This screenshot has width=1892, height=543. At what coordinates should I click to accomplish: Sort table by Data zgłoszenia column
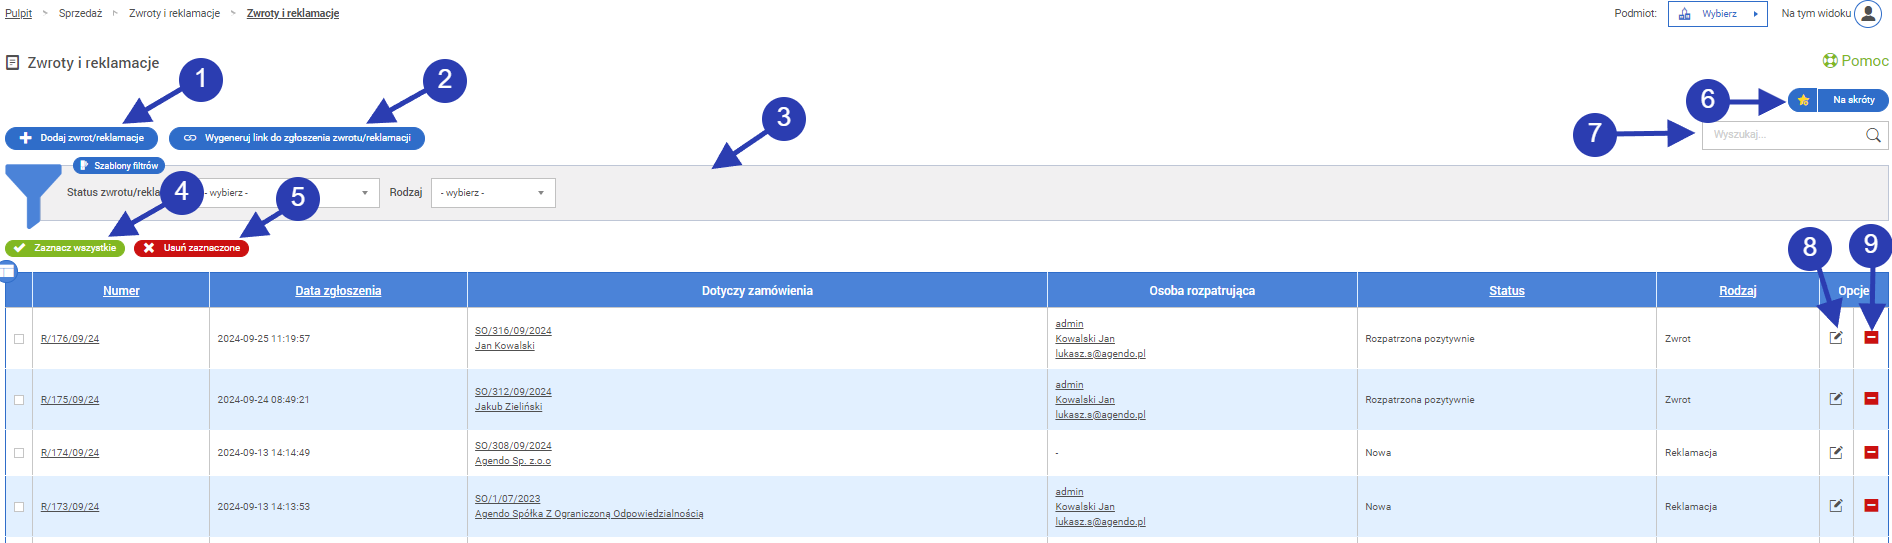click(338, 291)
